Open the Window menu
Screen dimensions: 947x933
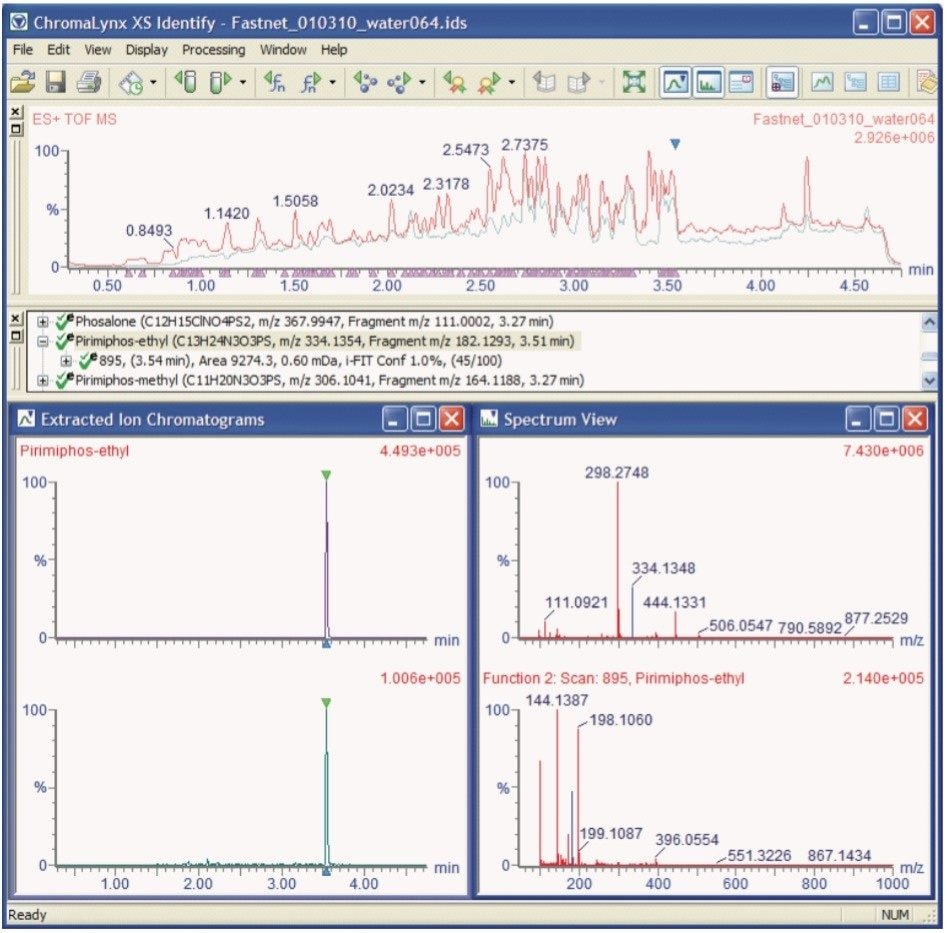point(283,50)
